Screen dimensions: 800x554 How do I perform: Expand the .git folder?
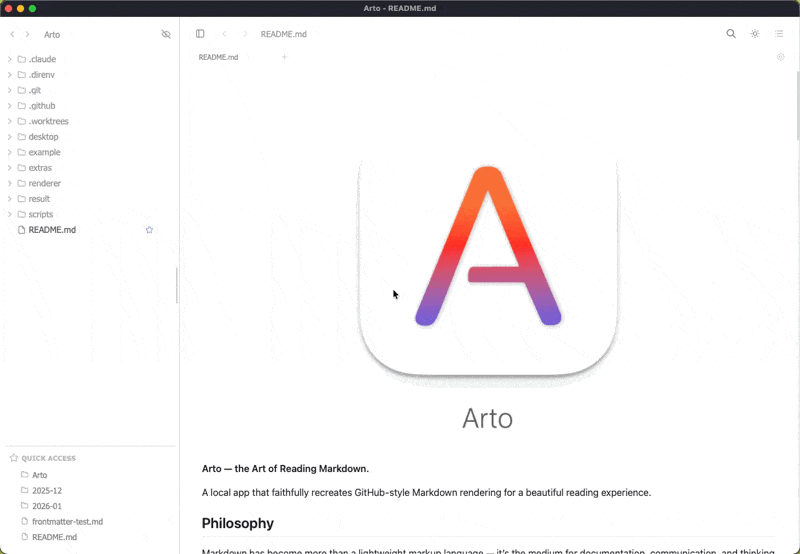click(x=9, y=90)
